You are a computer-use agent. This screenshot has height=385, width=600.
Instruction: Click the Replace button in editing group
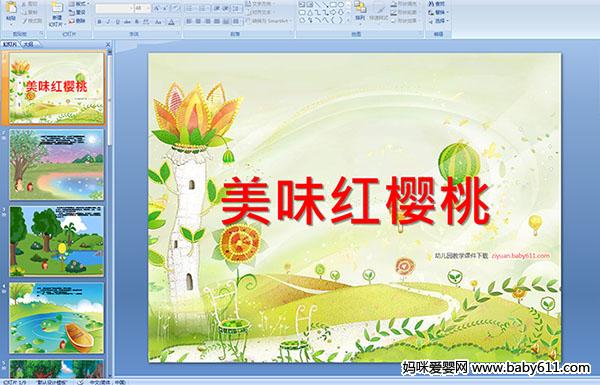(x=438, y=12)
